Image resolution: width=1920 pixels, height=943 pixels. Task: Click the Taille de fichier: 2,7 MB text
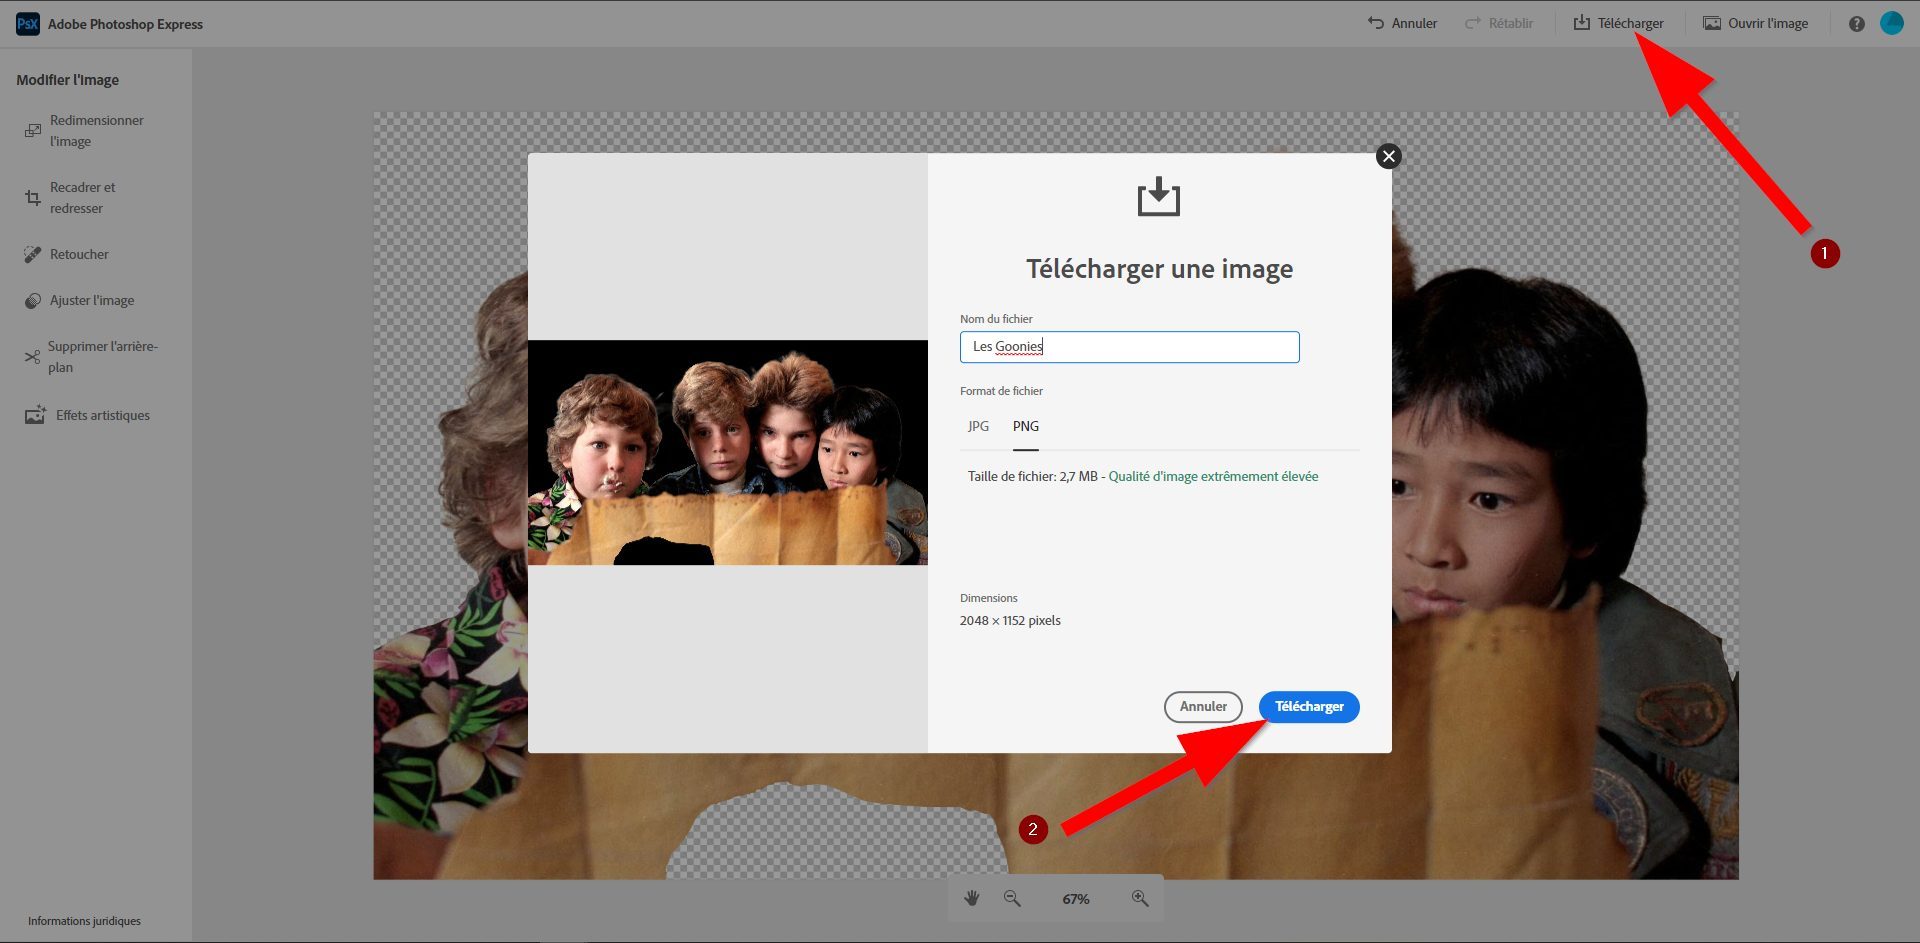(1032, 476)
